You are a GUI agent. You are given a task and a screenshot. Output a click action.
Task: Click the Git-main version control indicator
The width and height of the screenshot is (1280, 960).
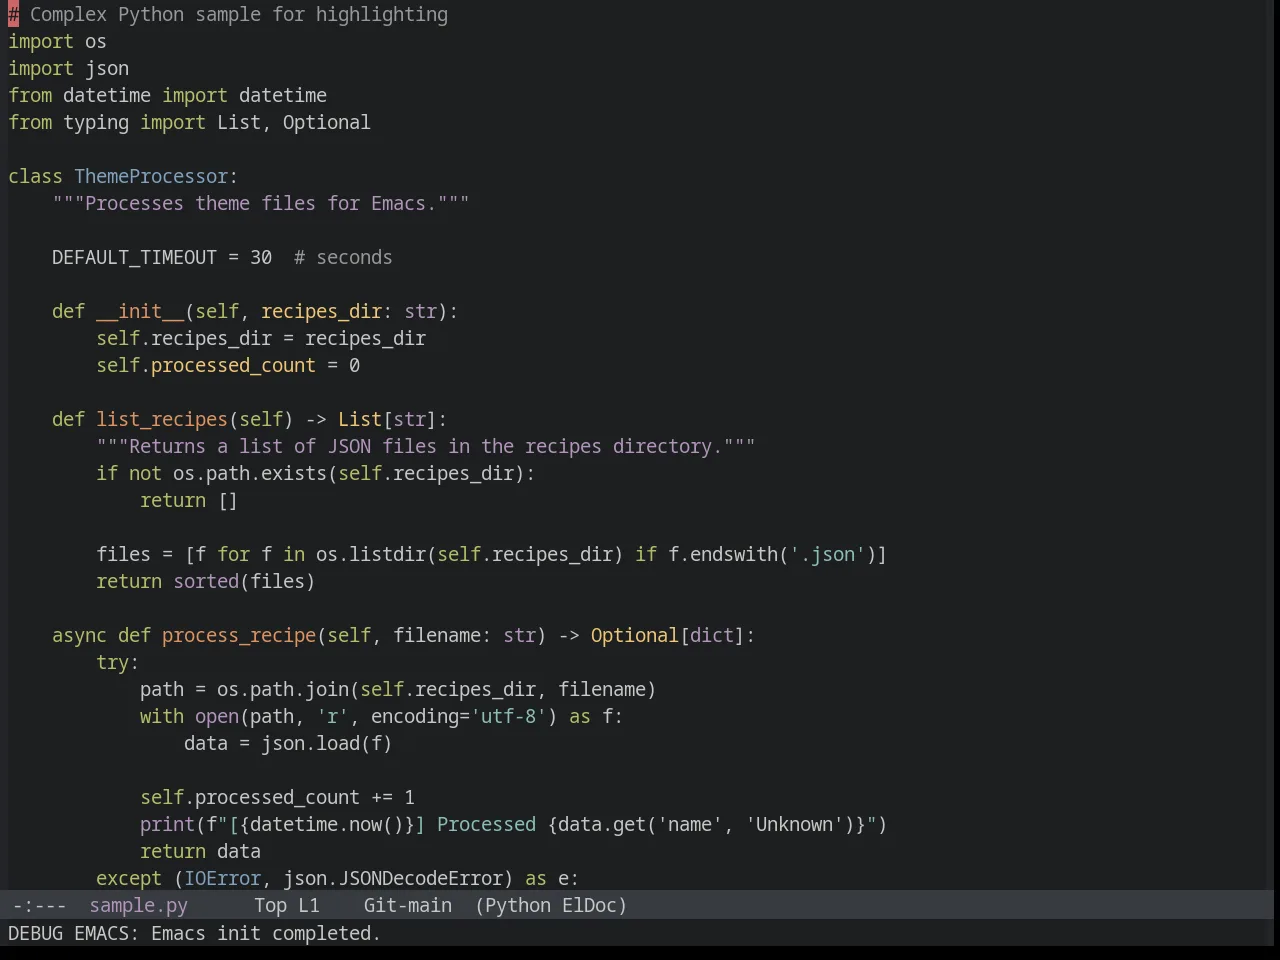407,905
